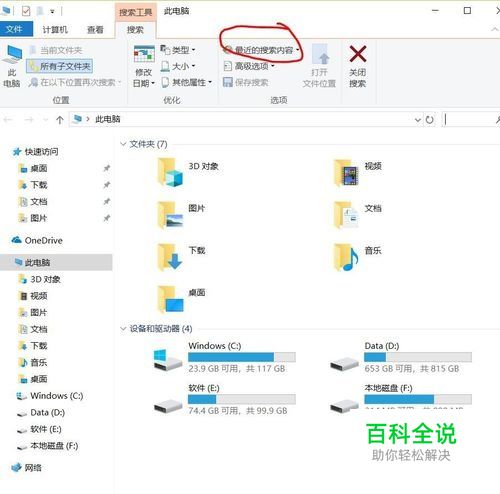The height and width of the screenshot is (494, 500).
Task: Open the 桌面 folder in main pane
Action: point(170,299)
